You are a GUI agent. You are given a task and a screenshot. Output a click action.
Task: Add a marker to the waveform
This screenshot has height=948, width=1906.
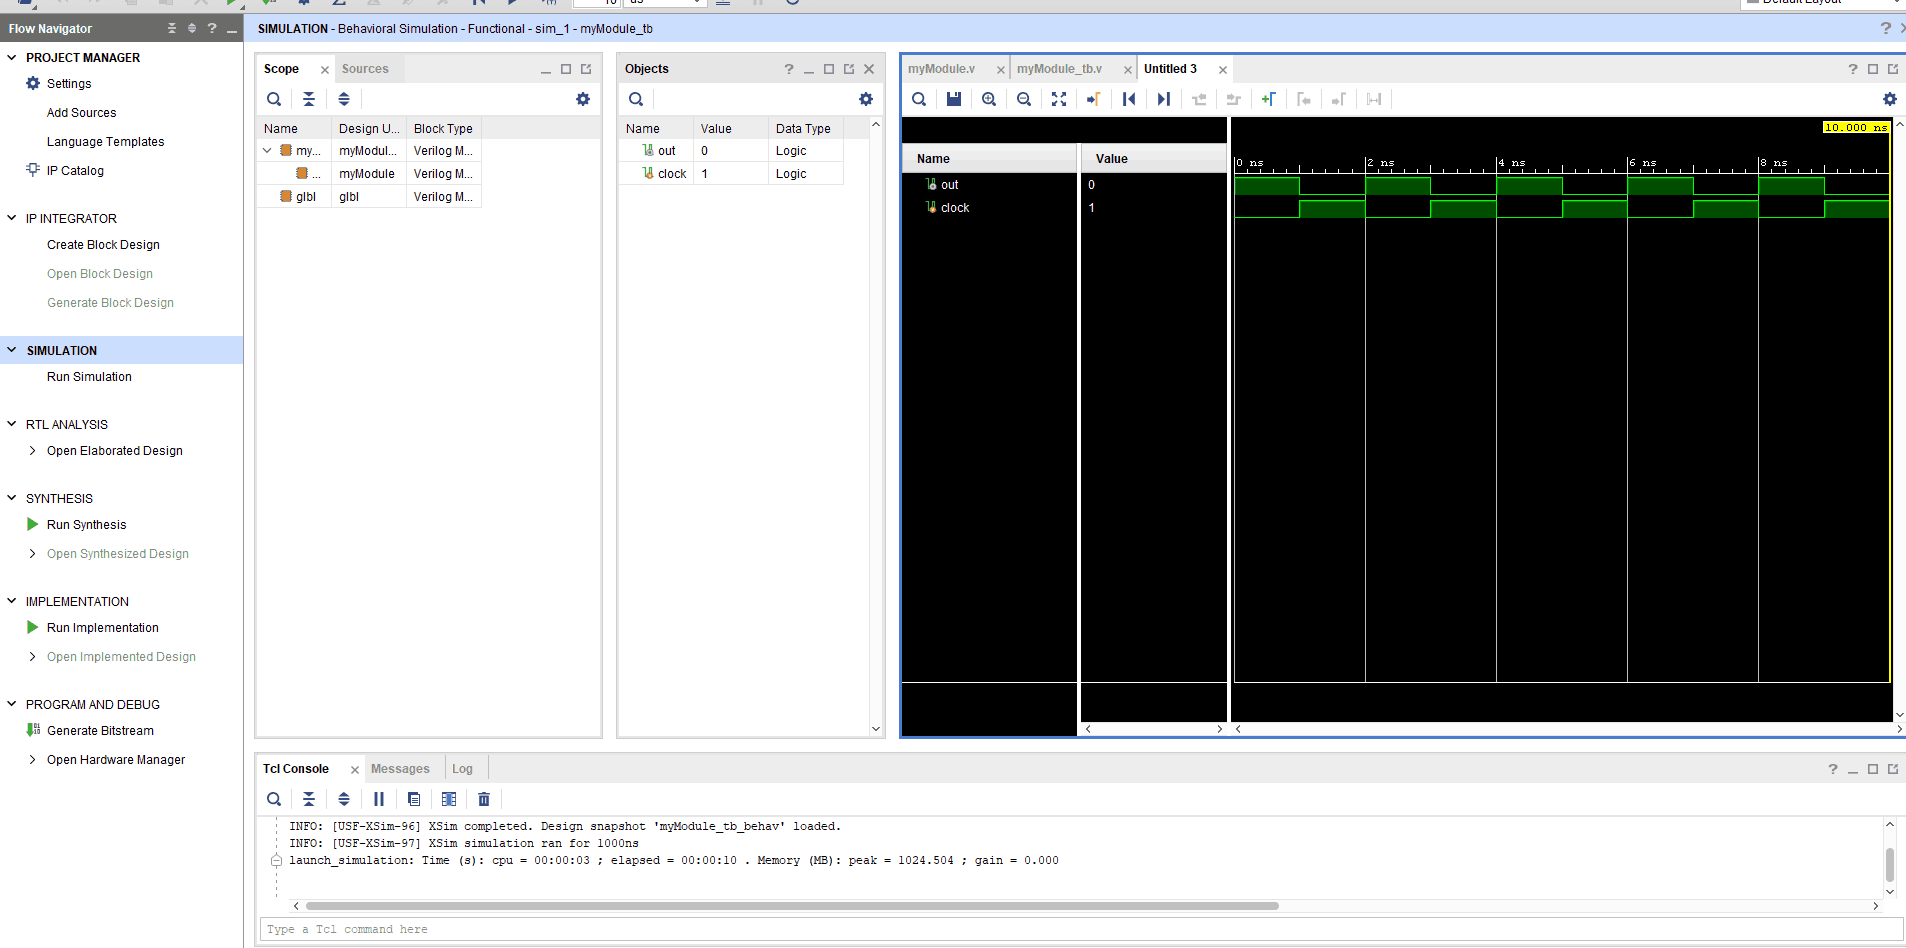pos(1268,99)
